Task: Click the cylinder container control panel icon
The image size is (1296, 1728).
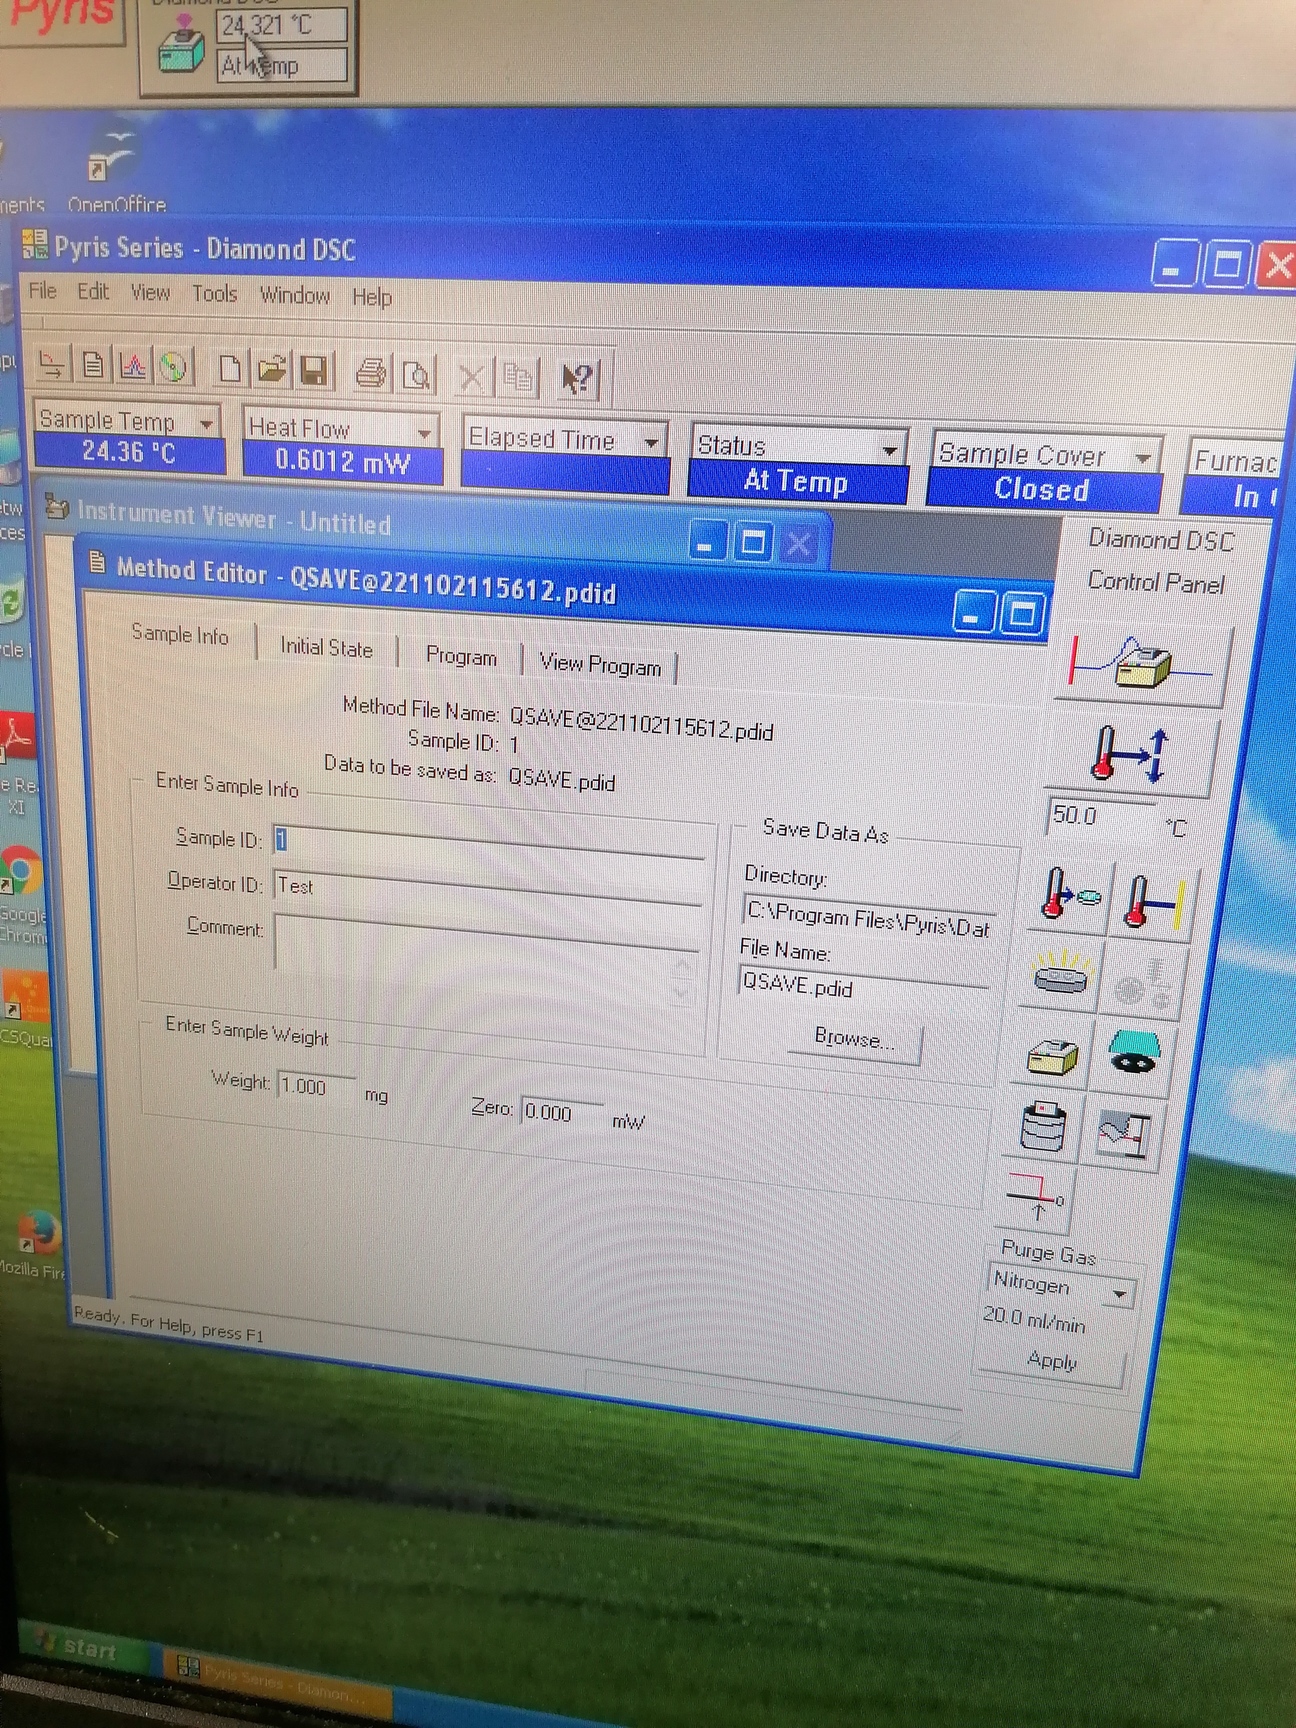Action: (1043, 1126)
